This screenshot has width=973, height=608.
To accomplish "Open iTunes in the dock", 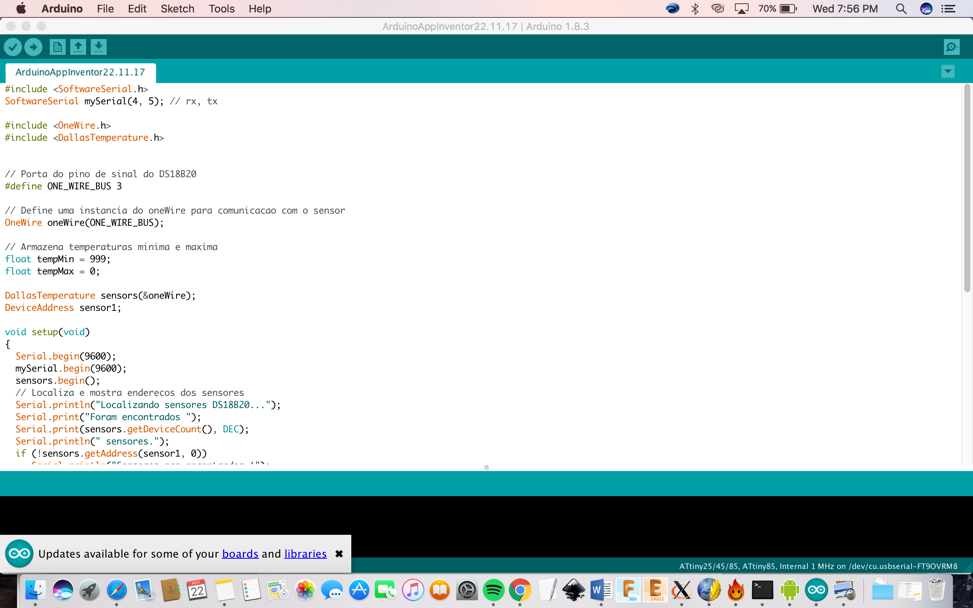I will point(413,589).
